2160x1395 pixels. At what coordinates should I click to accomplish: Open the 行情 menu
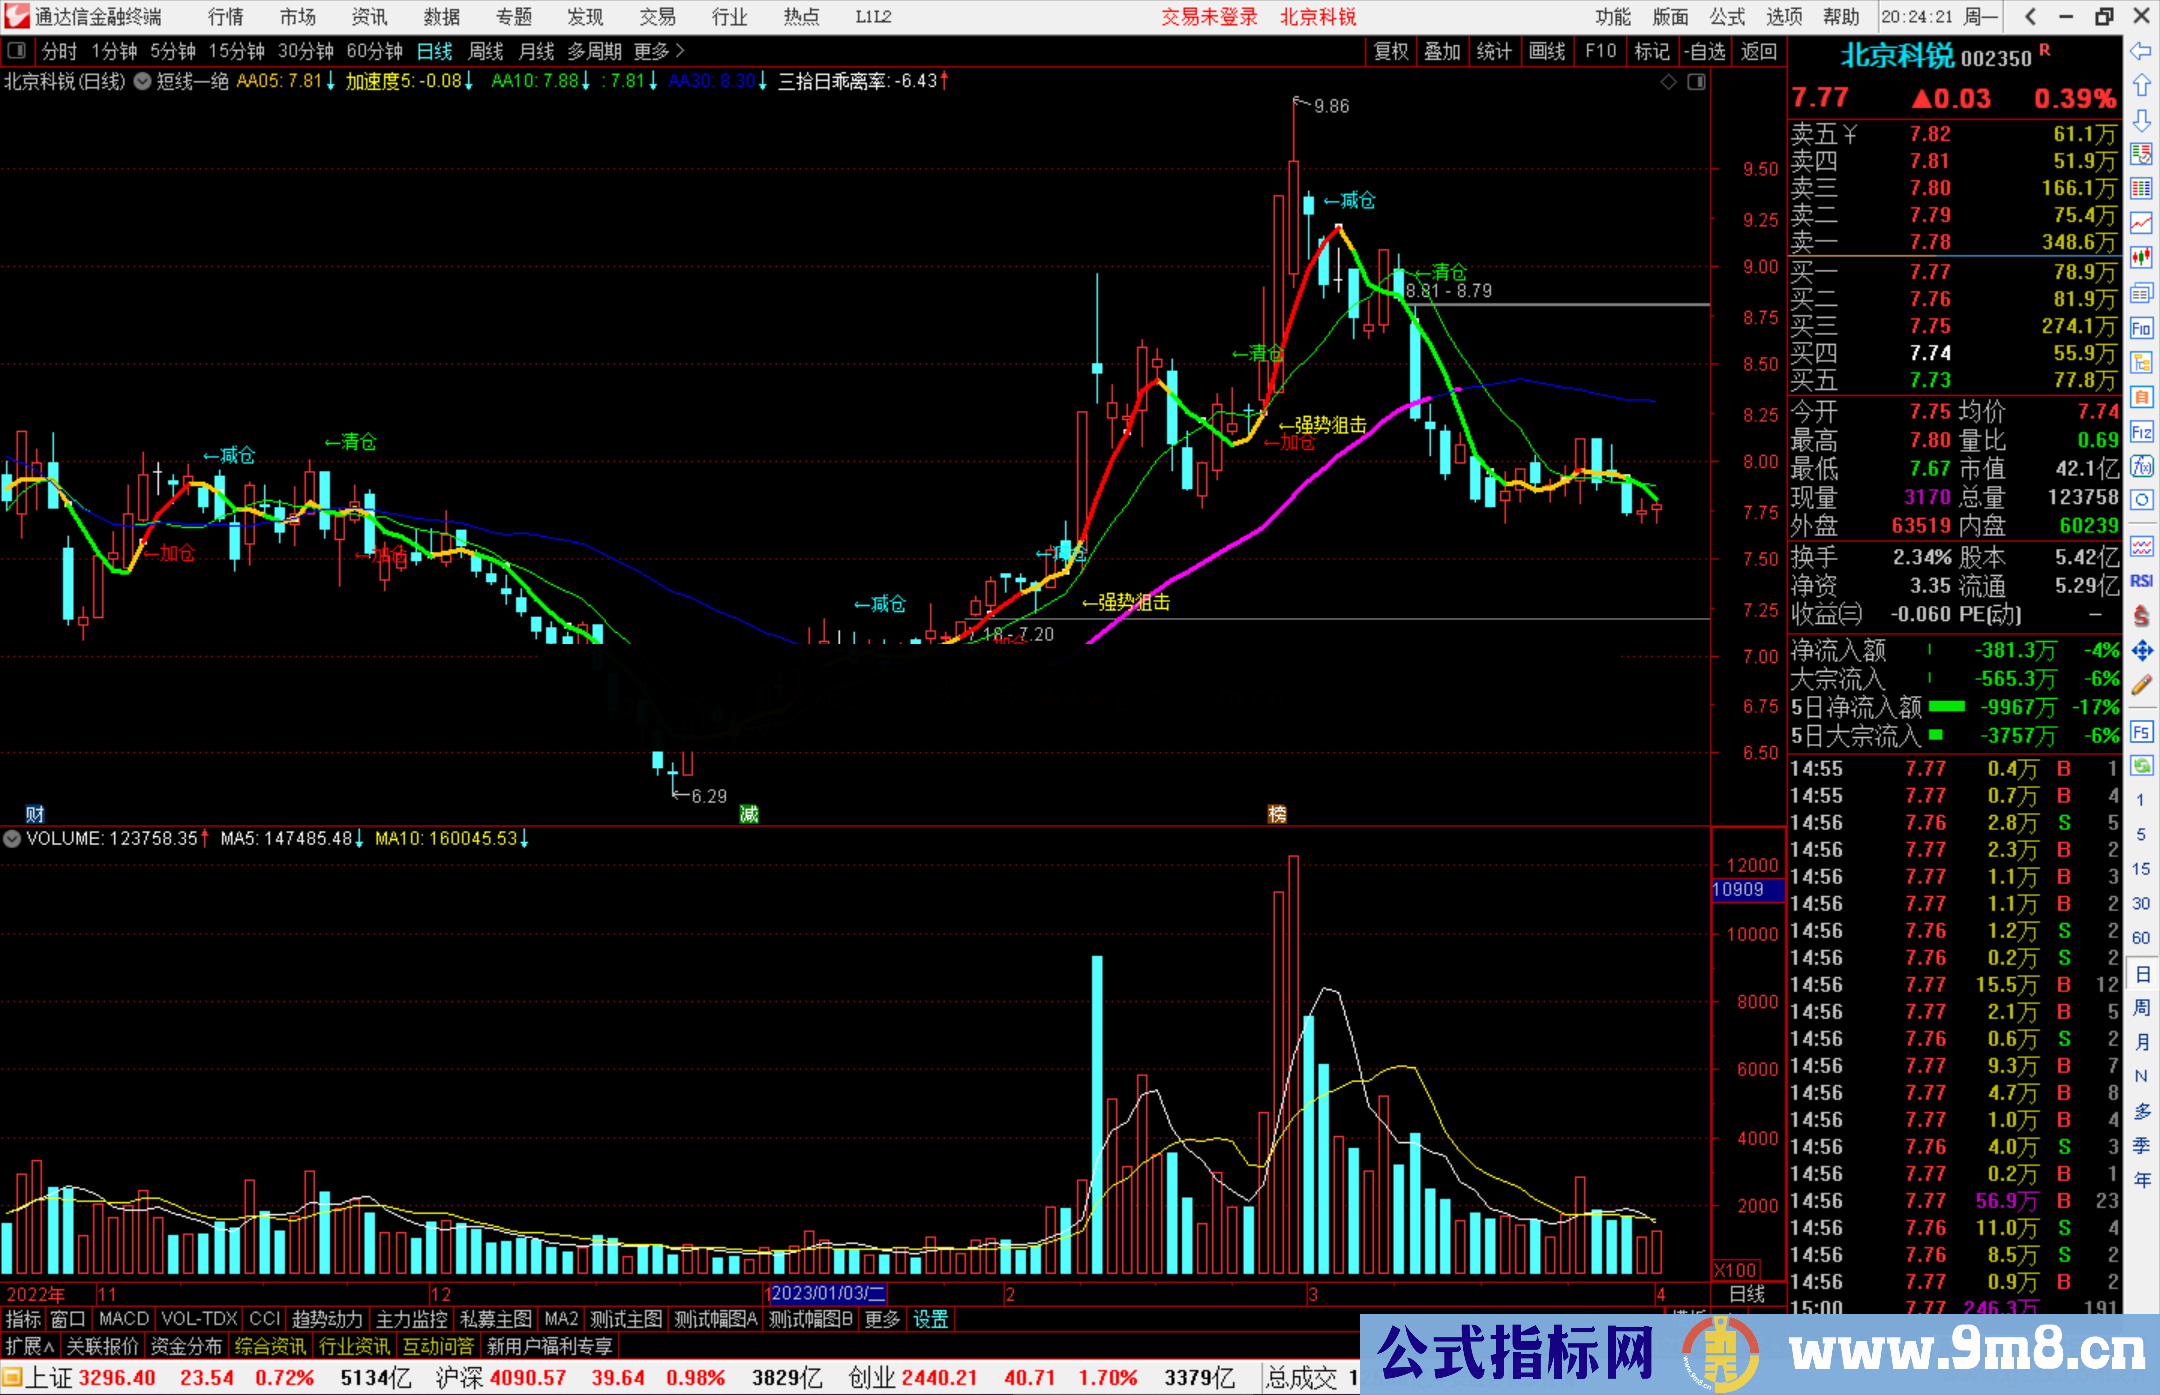pyautogui.click(x=226, y=17)
